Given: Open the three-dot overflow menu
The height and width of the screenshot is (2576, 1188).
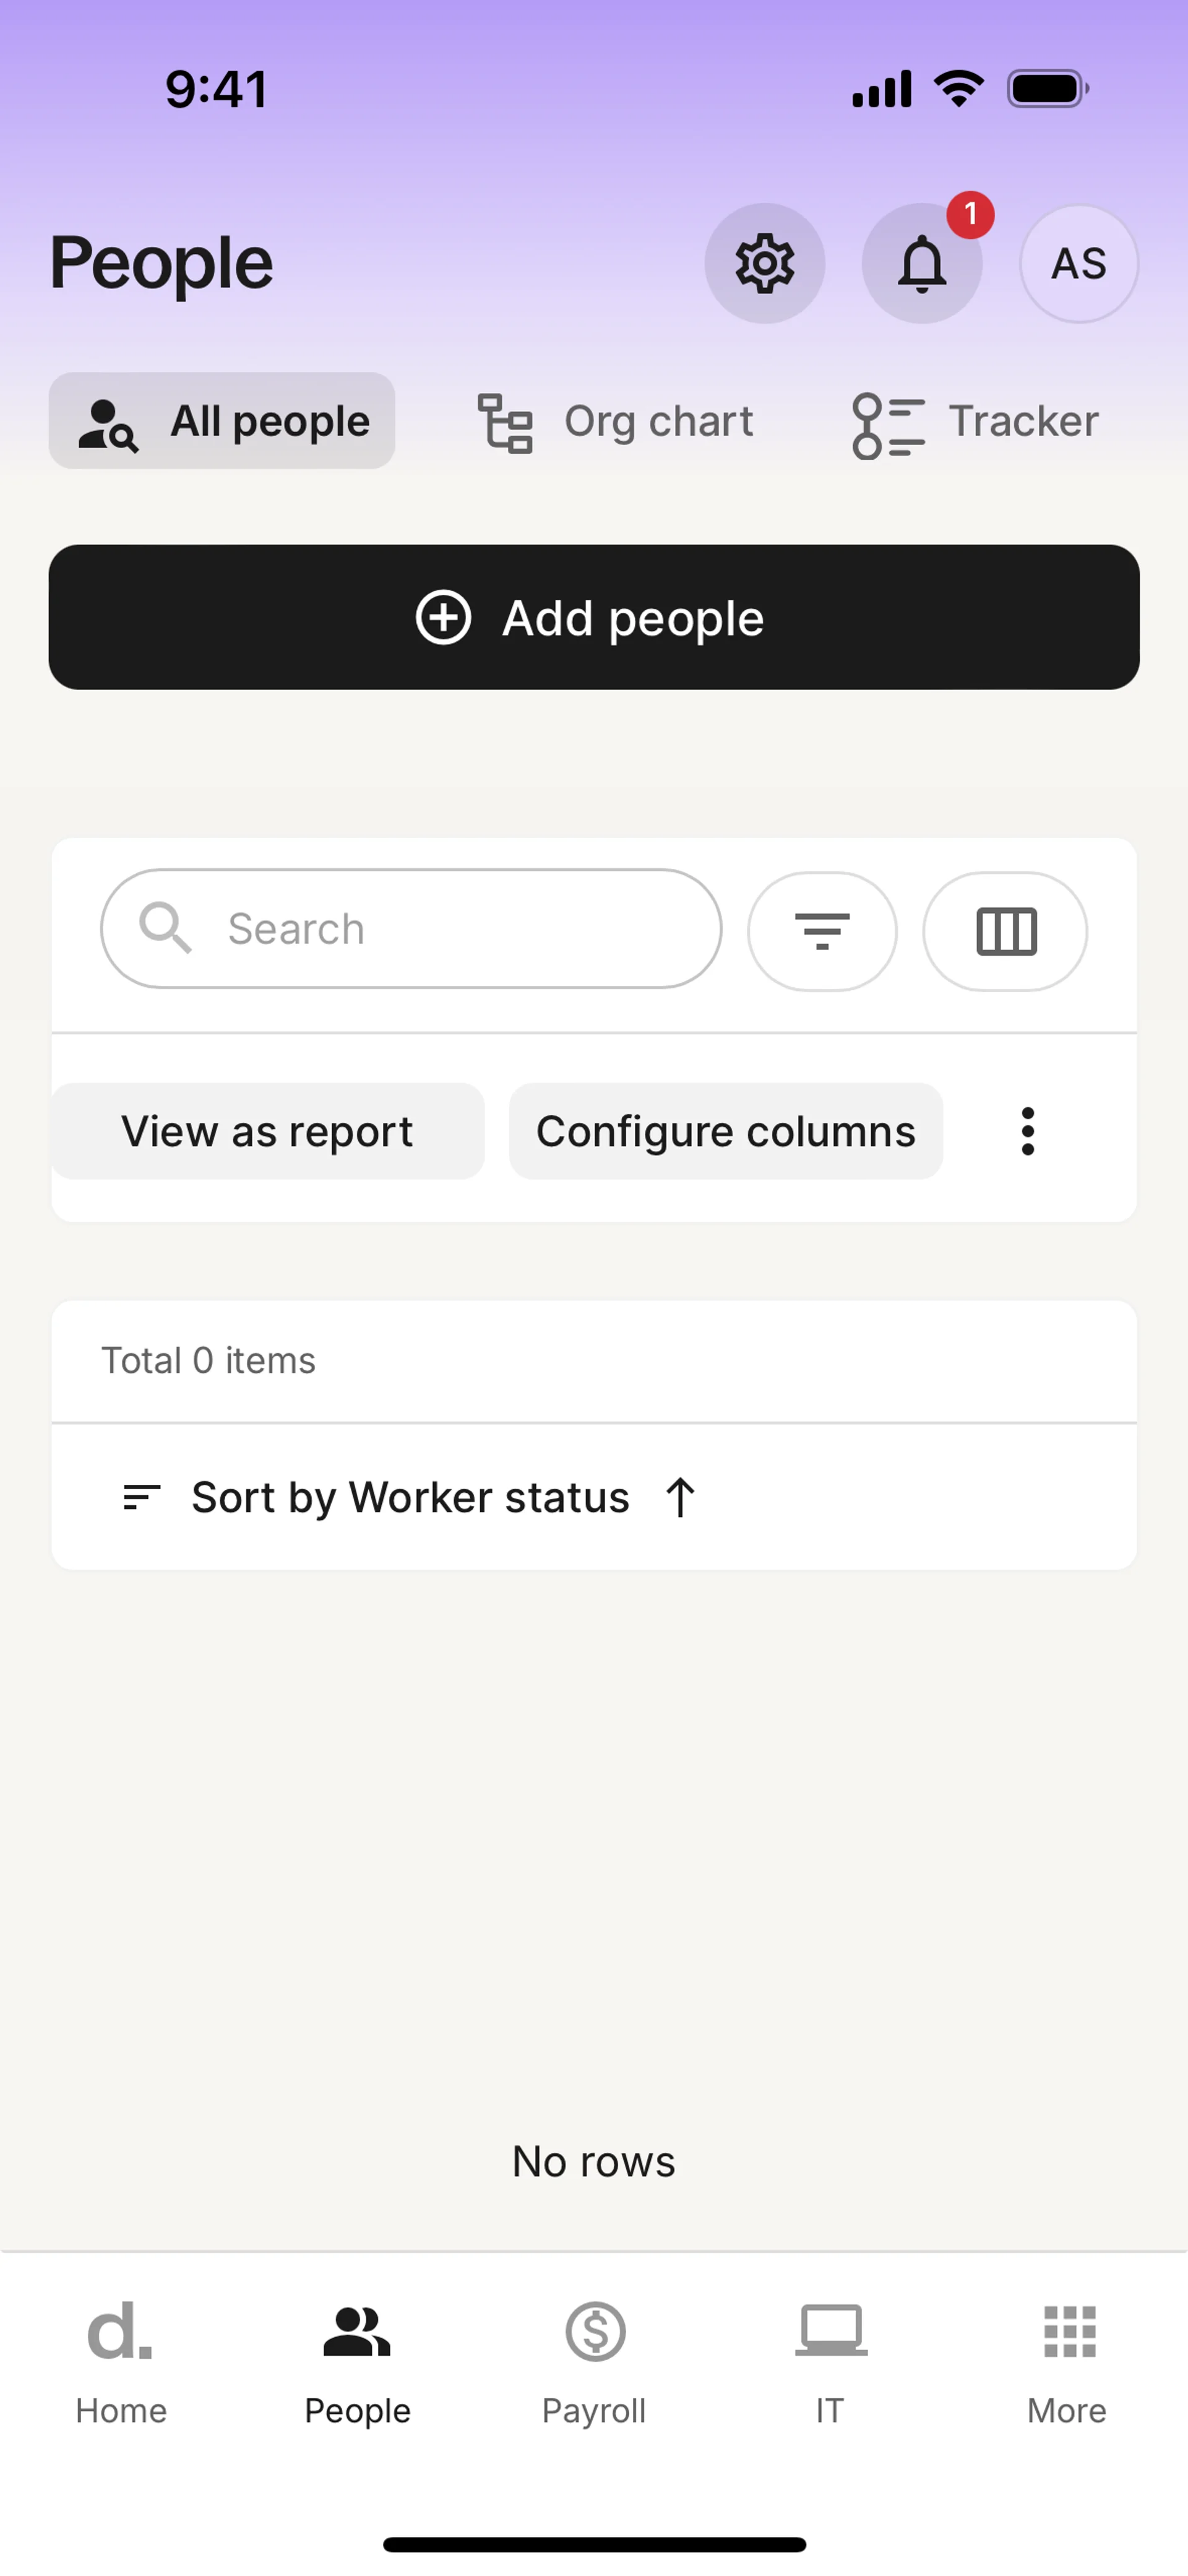Looking at the screenshot, I should pos(1027,1131).
